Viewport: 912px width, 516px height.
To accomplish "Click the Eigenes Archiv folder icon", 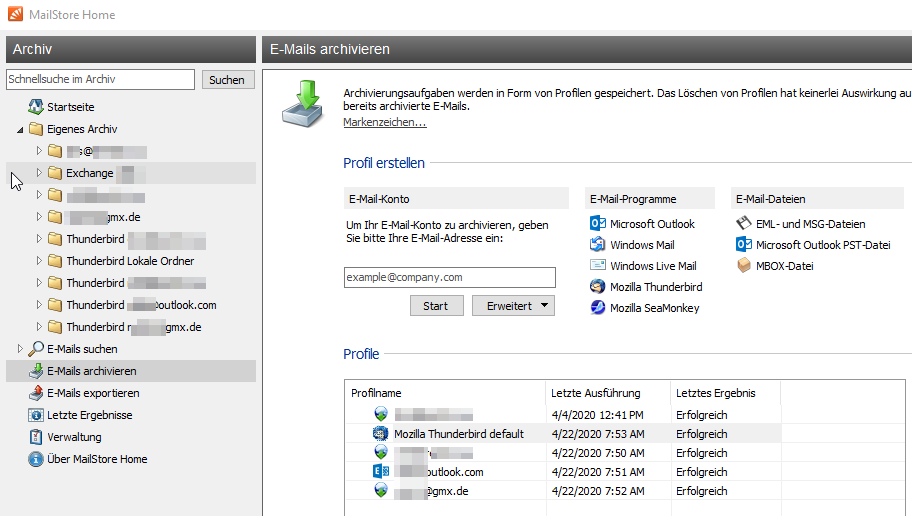I will (x=36, y=129).
